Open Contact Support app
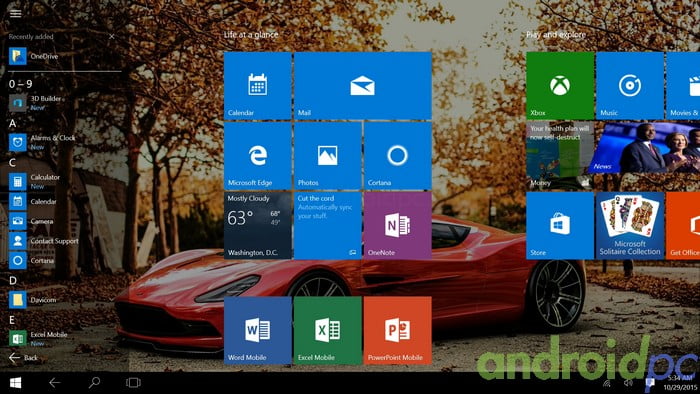Viewport: 700px width, 394px height. coord(65,241)
